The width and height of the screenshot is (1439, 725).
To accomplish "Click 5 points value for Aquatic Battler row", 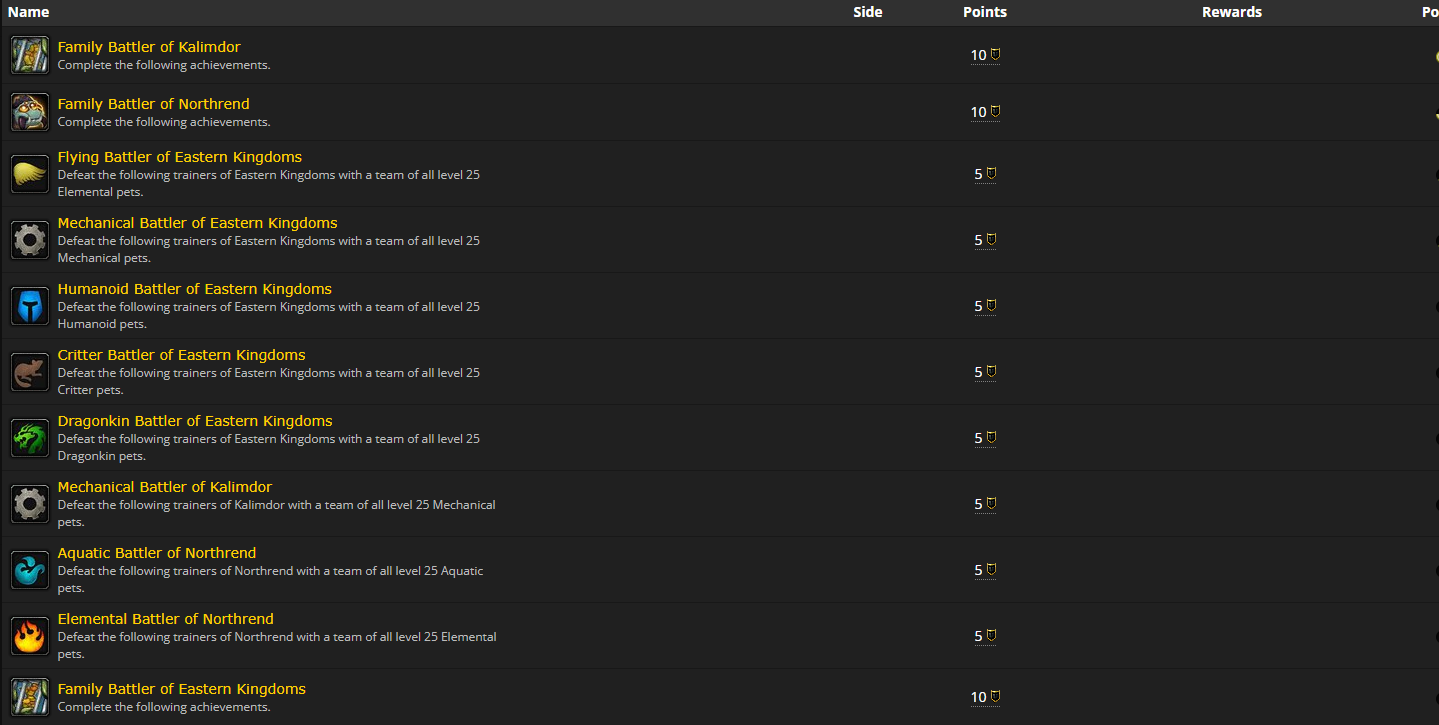I will coord(985,570).
